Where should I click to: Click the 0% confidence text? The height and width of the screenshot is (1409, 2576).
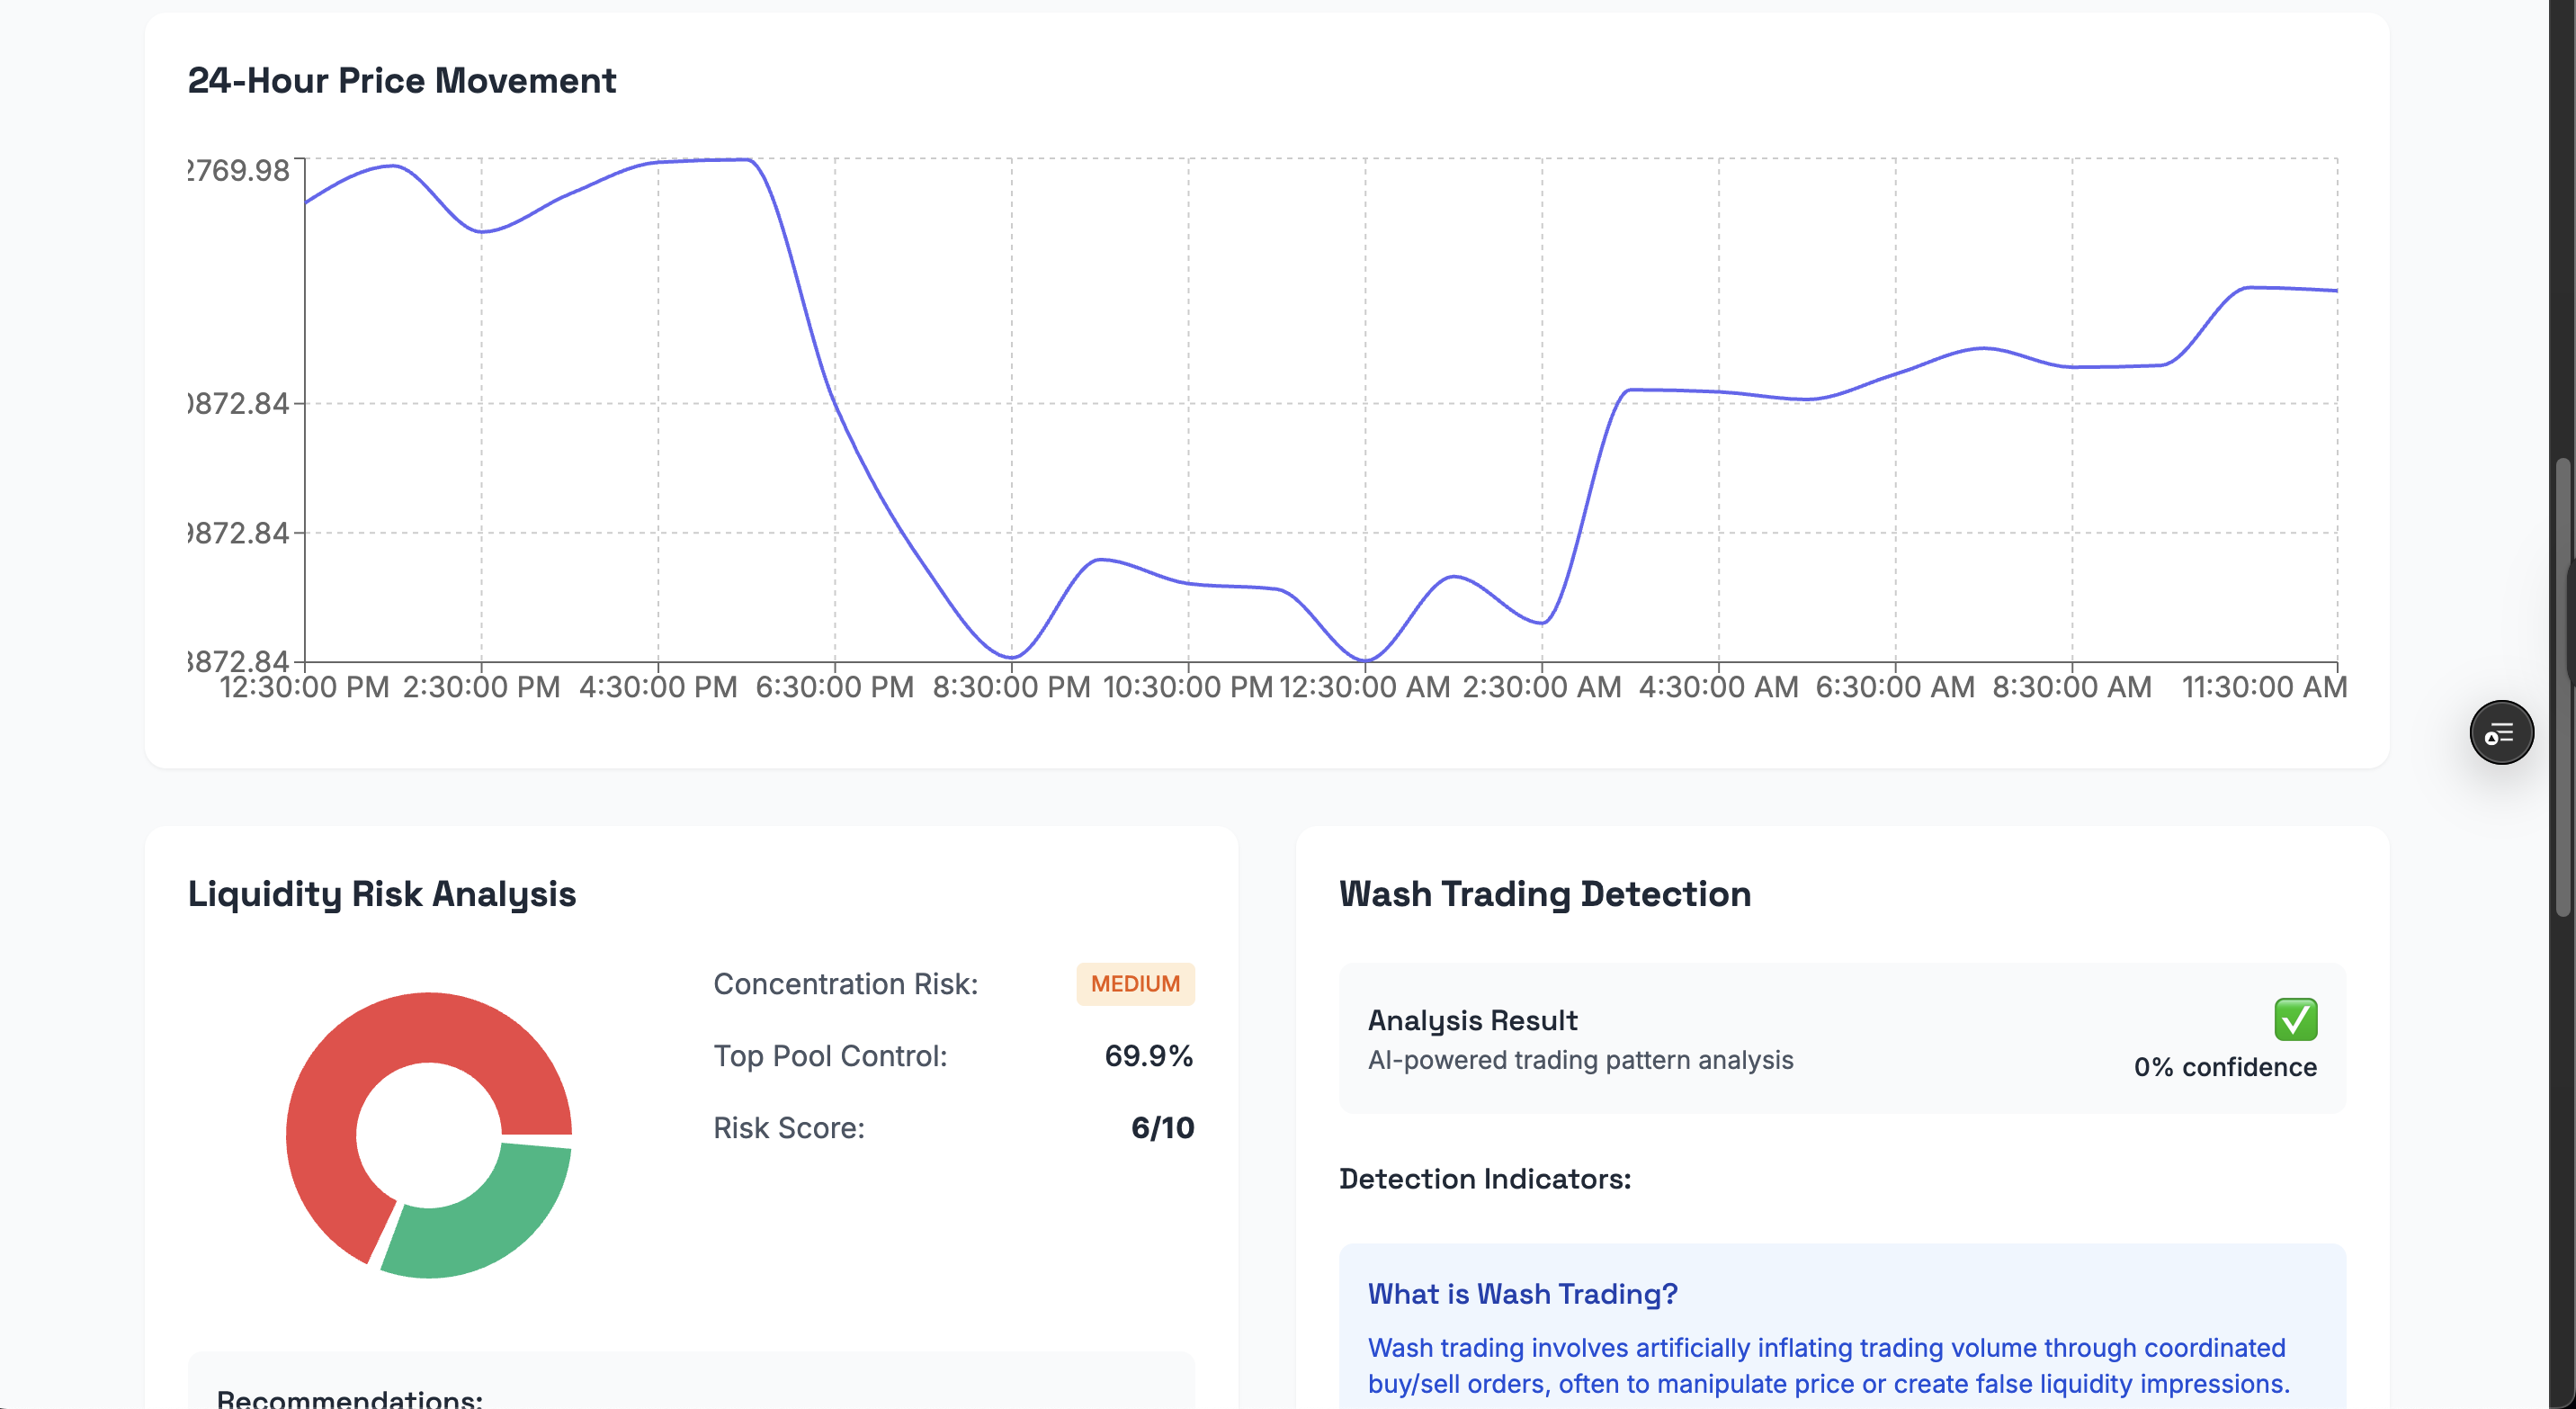click(2224, 1067)
